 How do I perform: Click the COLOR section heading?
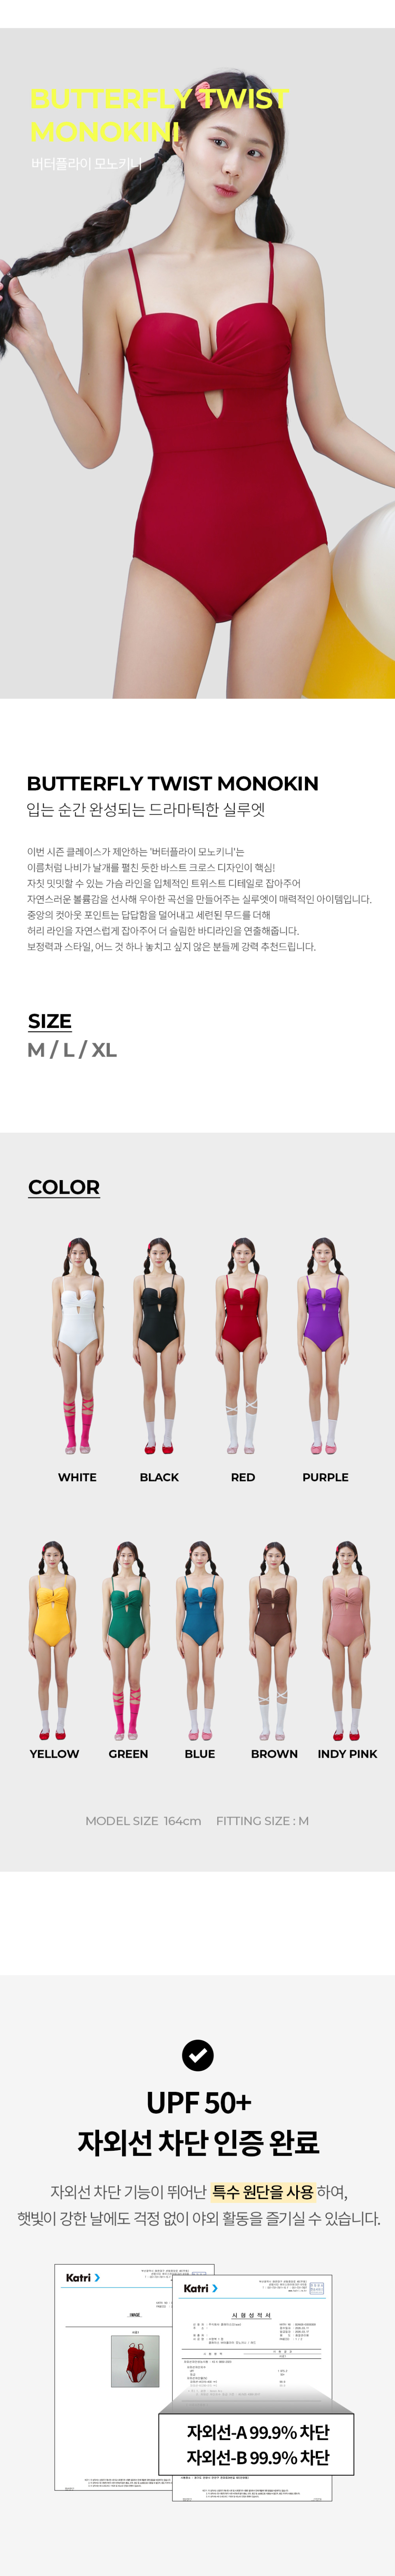(64, 1187)
